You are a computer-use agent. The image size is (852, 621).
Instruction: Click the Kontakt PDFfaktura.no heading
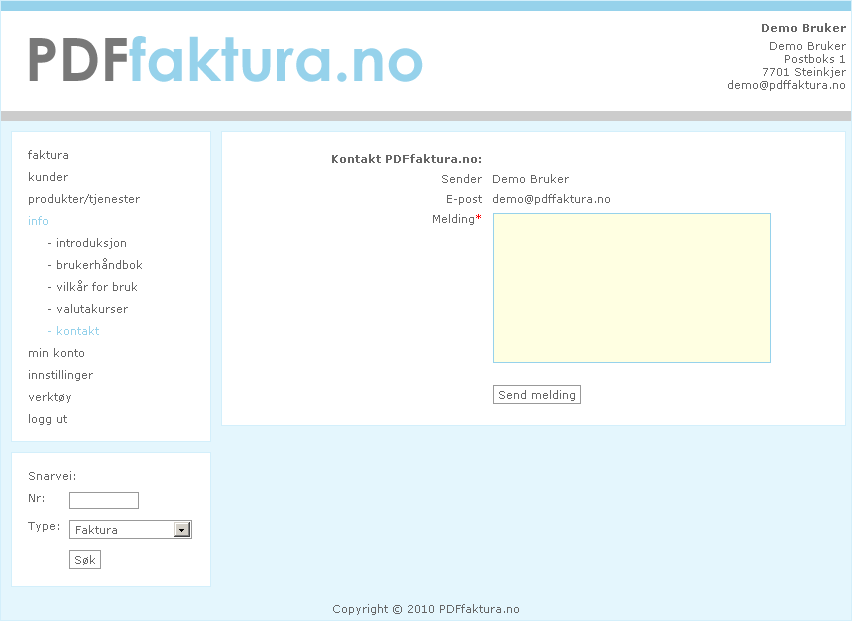click(x=406, y=159)
